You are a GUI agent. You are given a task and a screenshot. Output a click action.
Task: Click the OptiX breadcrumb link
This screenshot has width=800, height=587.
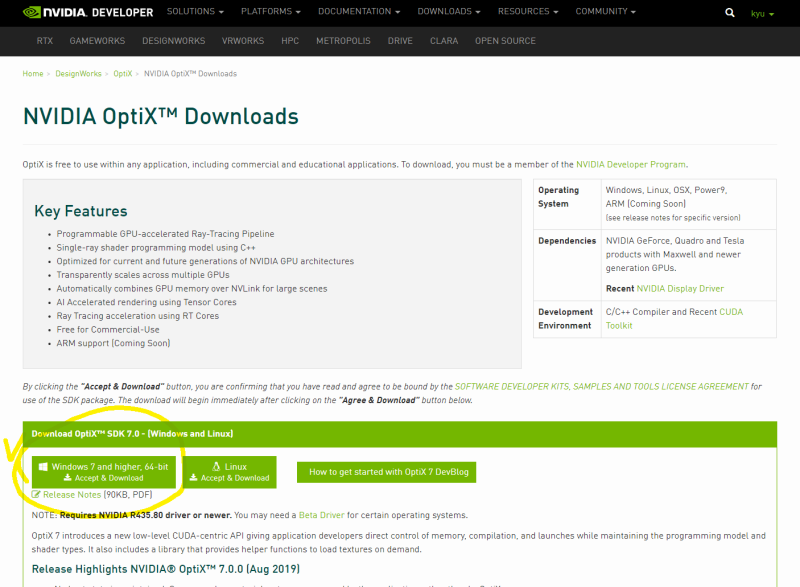coord(123,74)
